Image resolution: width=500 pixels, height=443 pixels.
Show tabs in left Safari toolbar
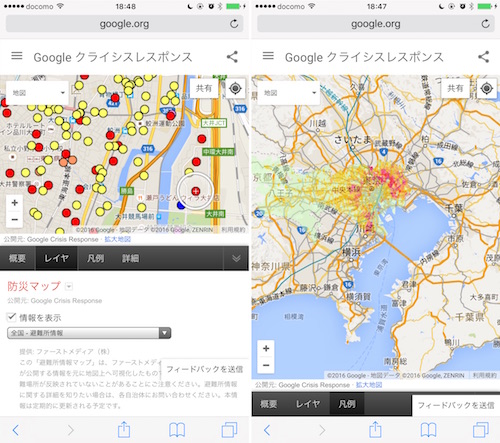tap(229, 430)
